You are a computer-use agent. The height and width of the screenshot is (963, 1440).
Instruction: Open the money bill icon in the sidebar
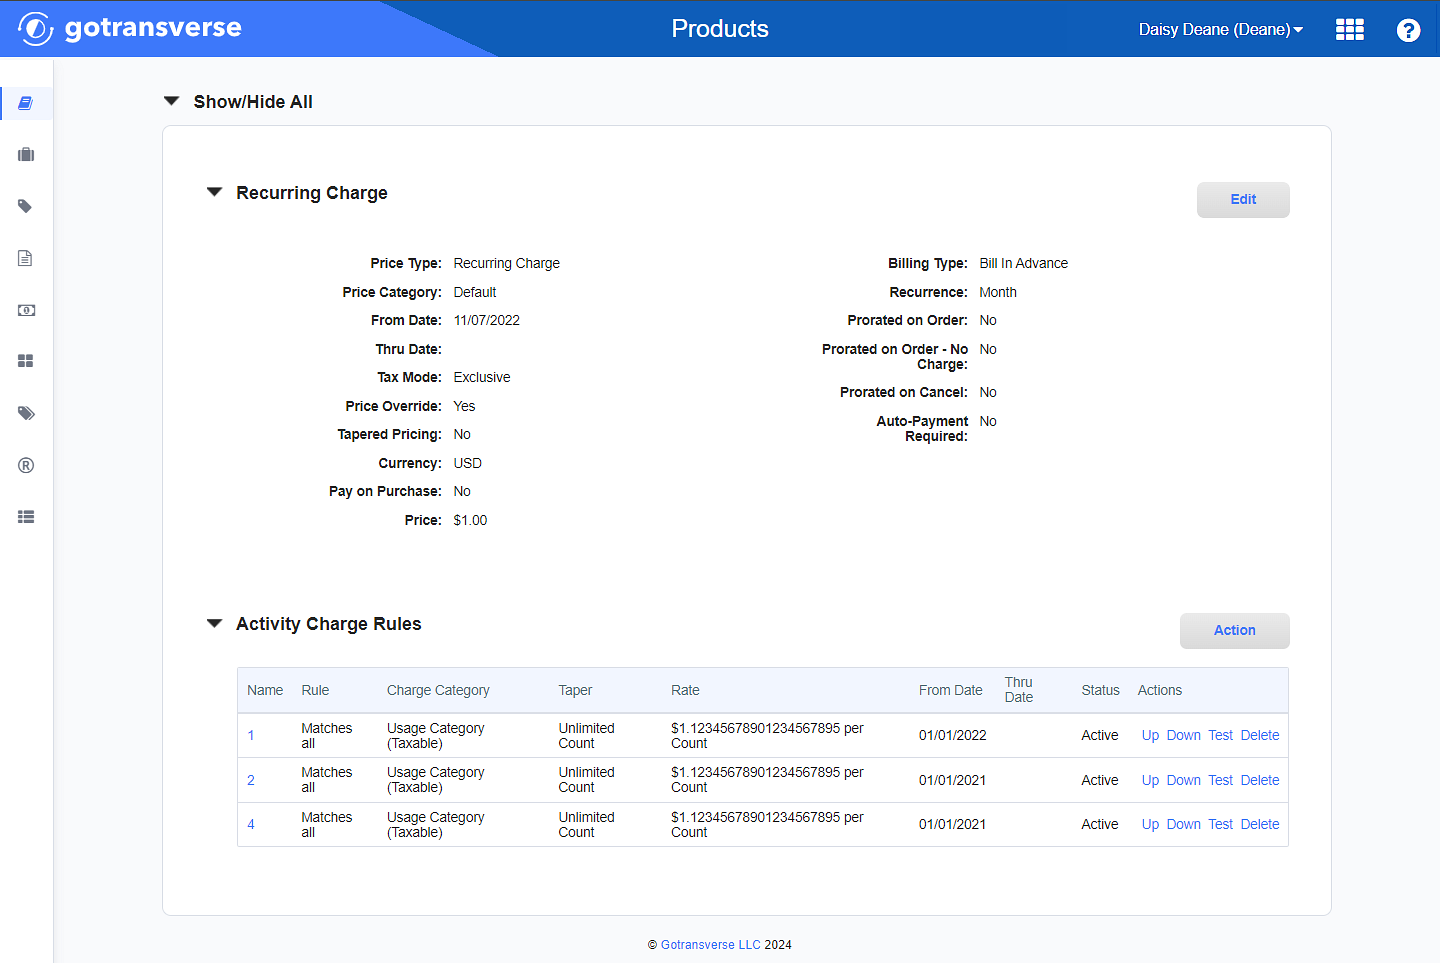coord(26,310)
